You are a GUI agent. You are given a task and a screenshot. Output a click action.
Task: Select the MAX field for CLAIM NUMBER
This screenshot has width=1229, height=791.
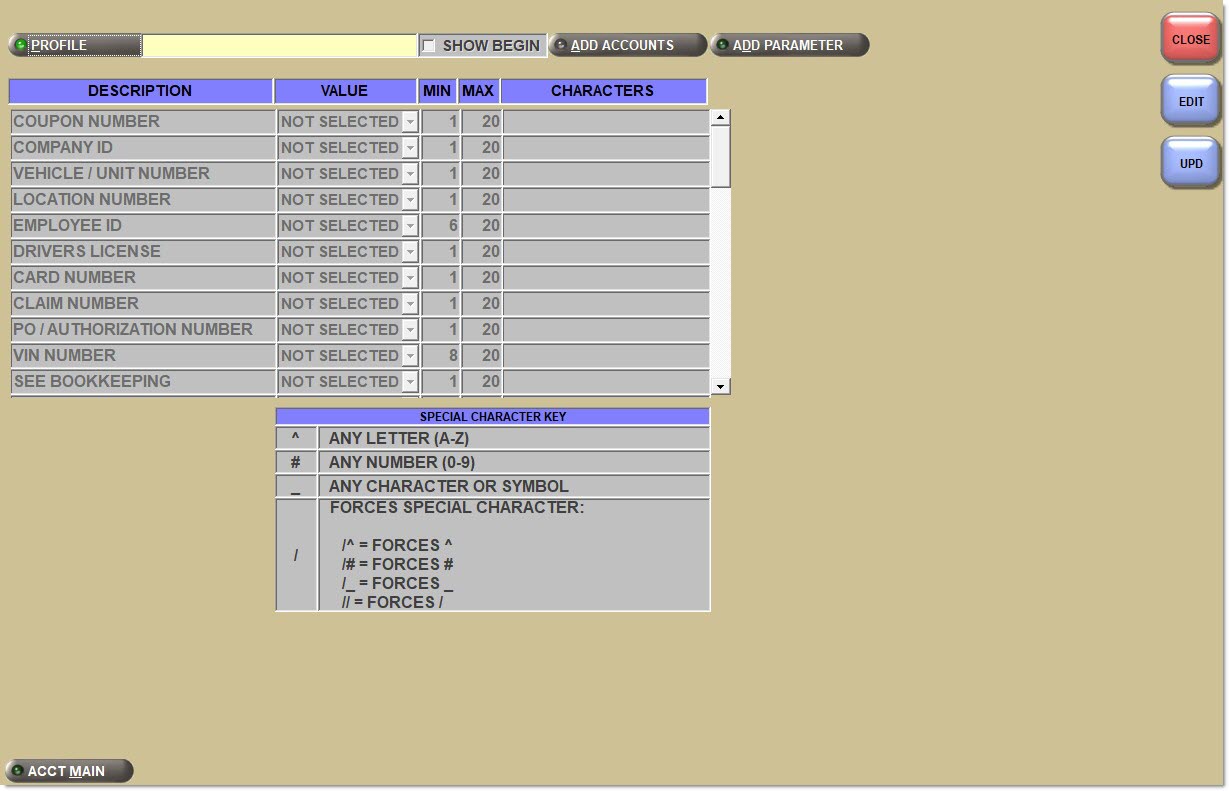tap(480, 304)
